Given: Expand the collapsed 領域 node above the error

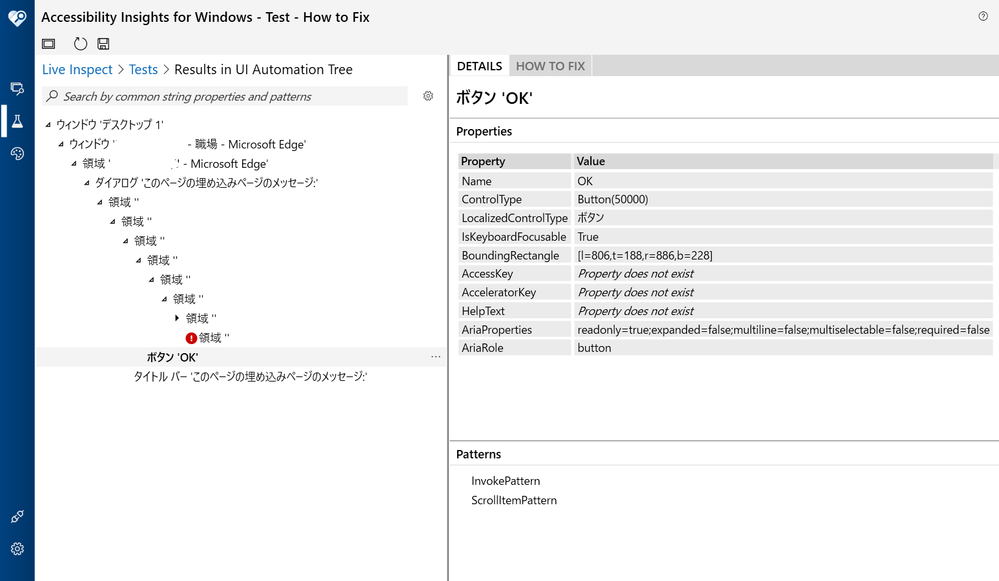Looking at the screenshot, I should pos(178,318).
